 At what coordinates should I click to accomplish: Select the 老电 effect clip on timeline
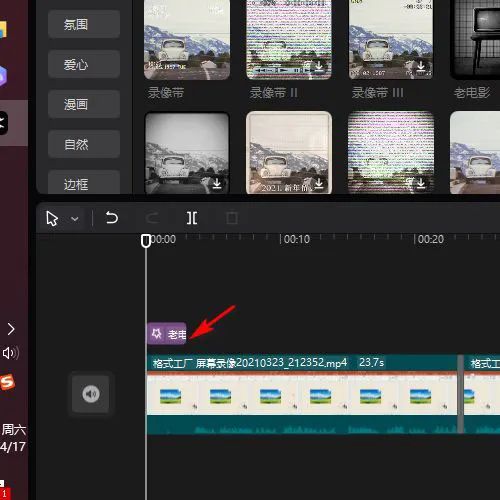(x=167, y=333)
